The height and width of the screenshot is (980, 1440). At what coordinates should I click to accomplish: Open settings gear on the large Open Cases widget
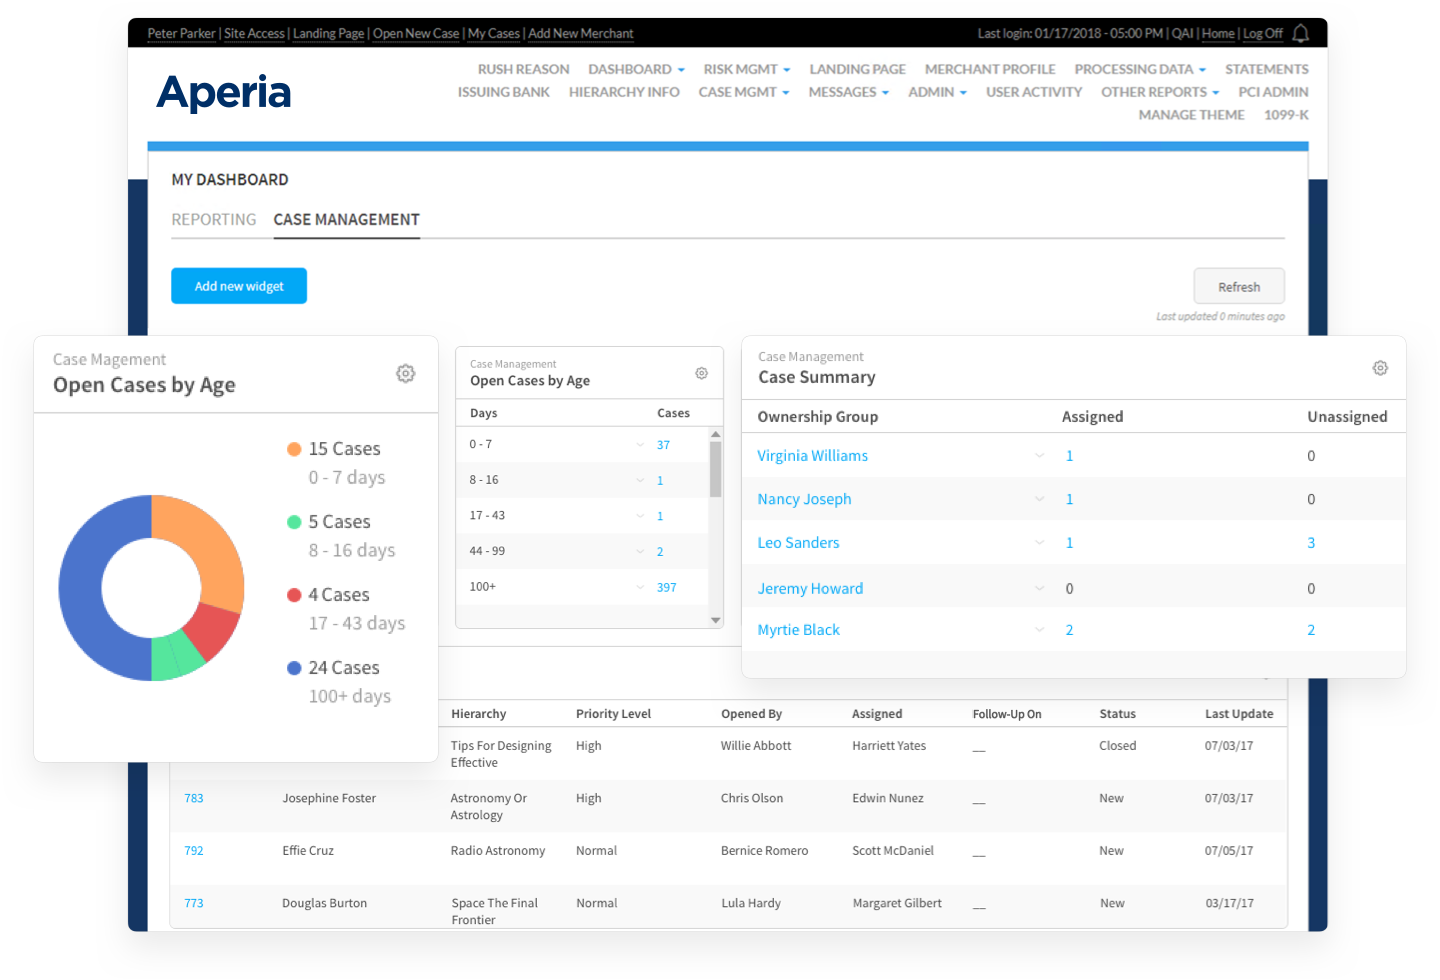(x=405, y=372)
